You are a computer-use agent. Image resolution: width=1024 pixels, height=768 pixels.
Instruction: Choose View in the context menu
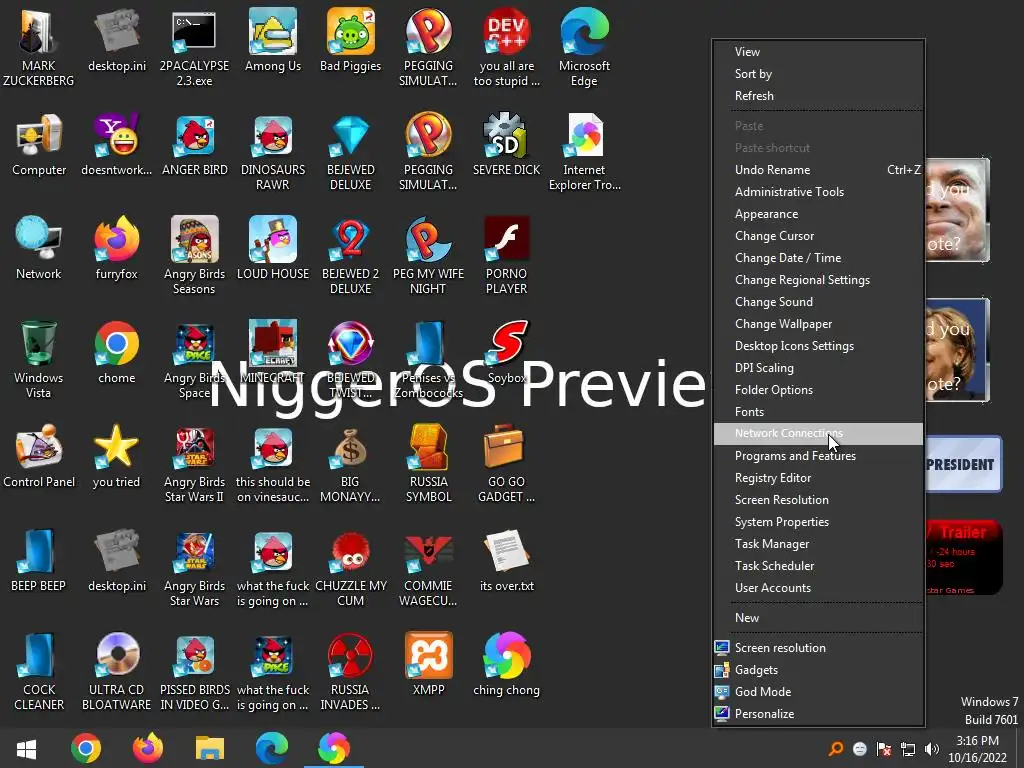[x=818, y=52]
